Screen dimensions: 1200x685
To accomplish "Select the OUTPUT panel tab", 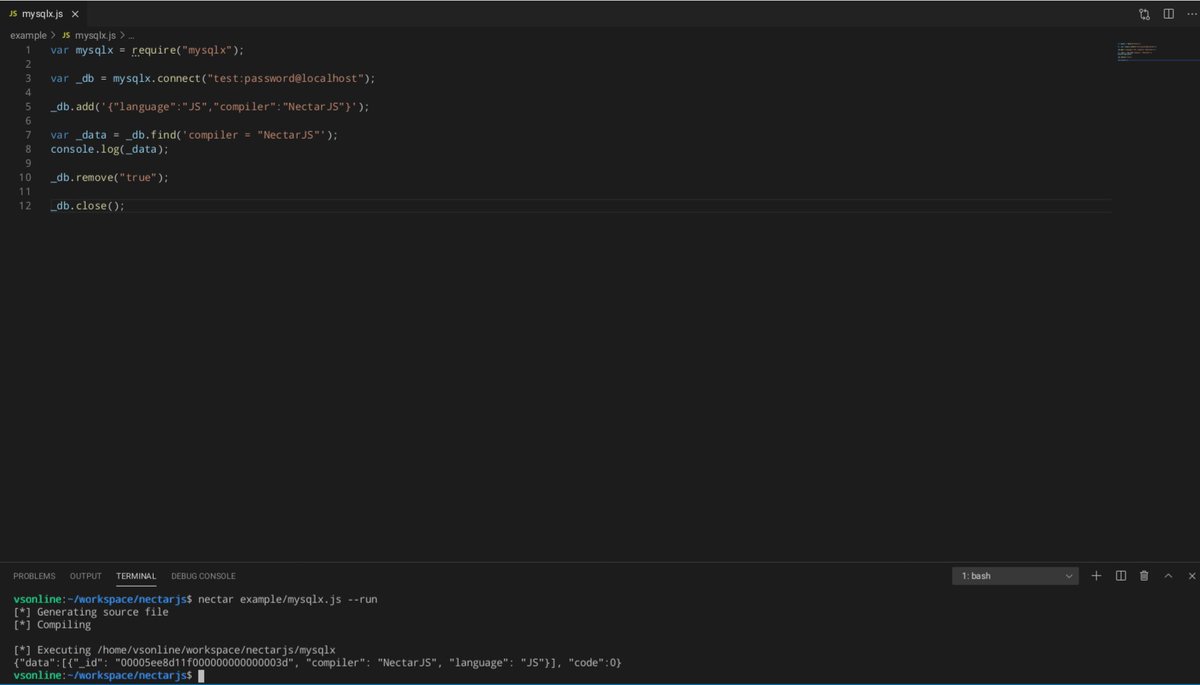I will [84, 576].
